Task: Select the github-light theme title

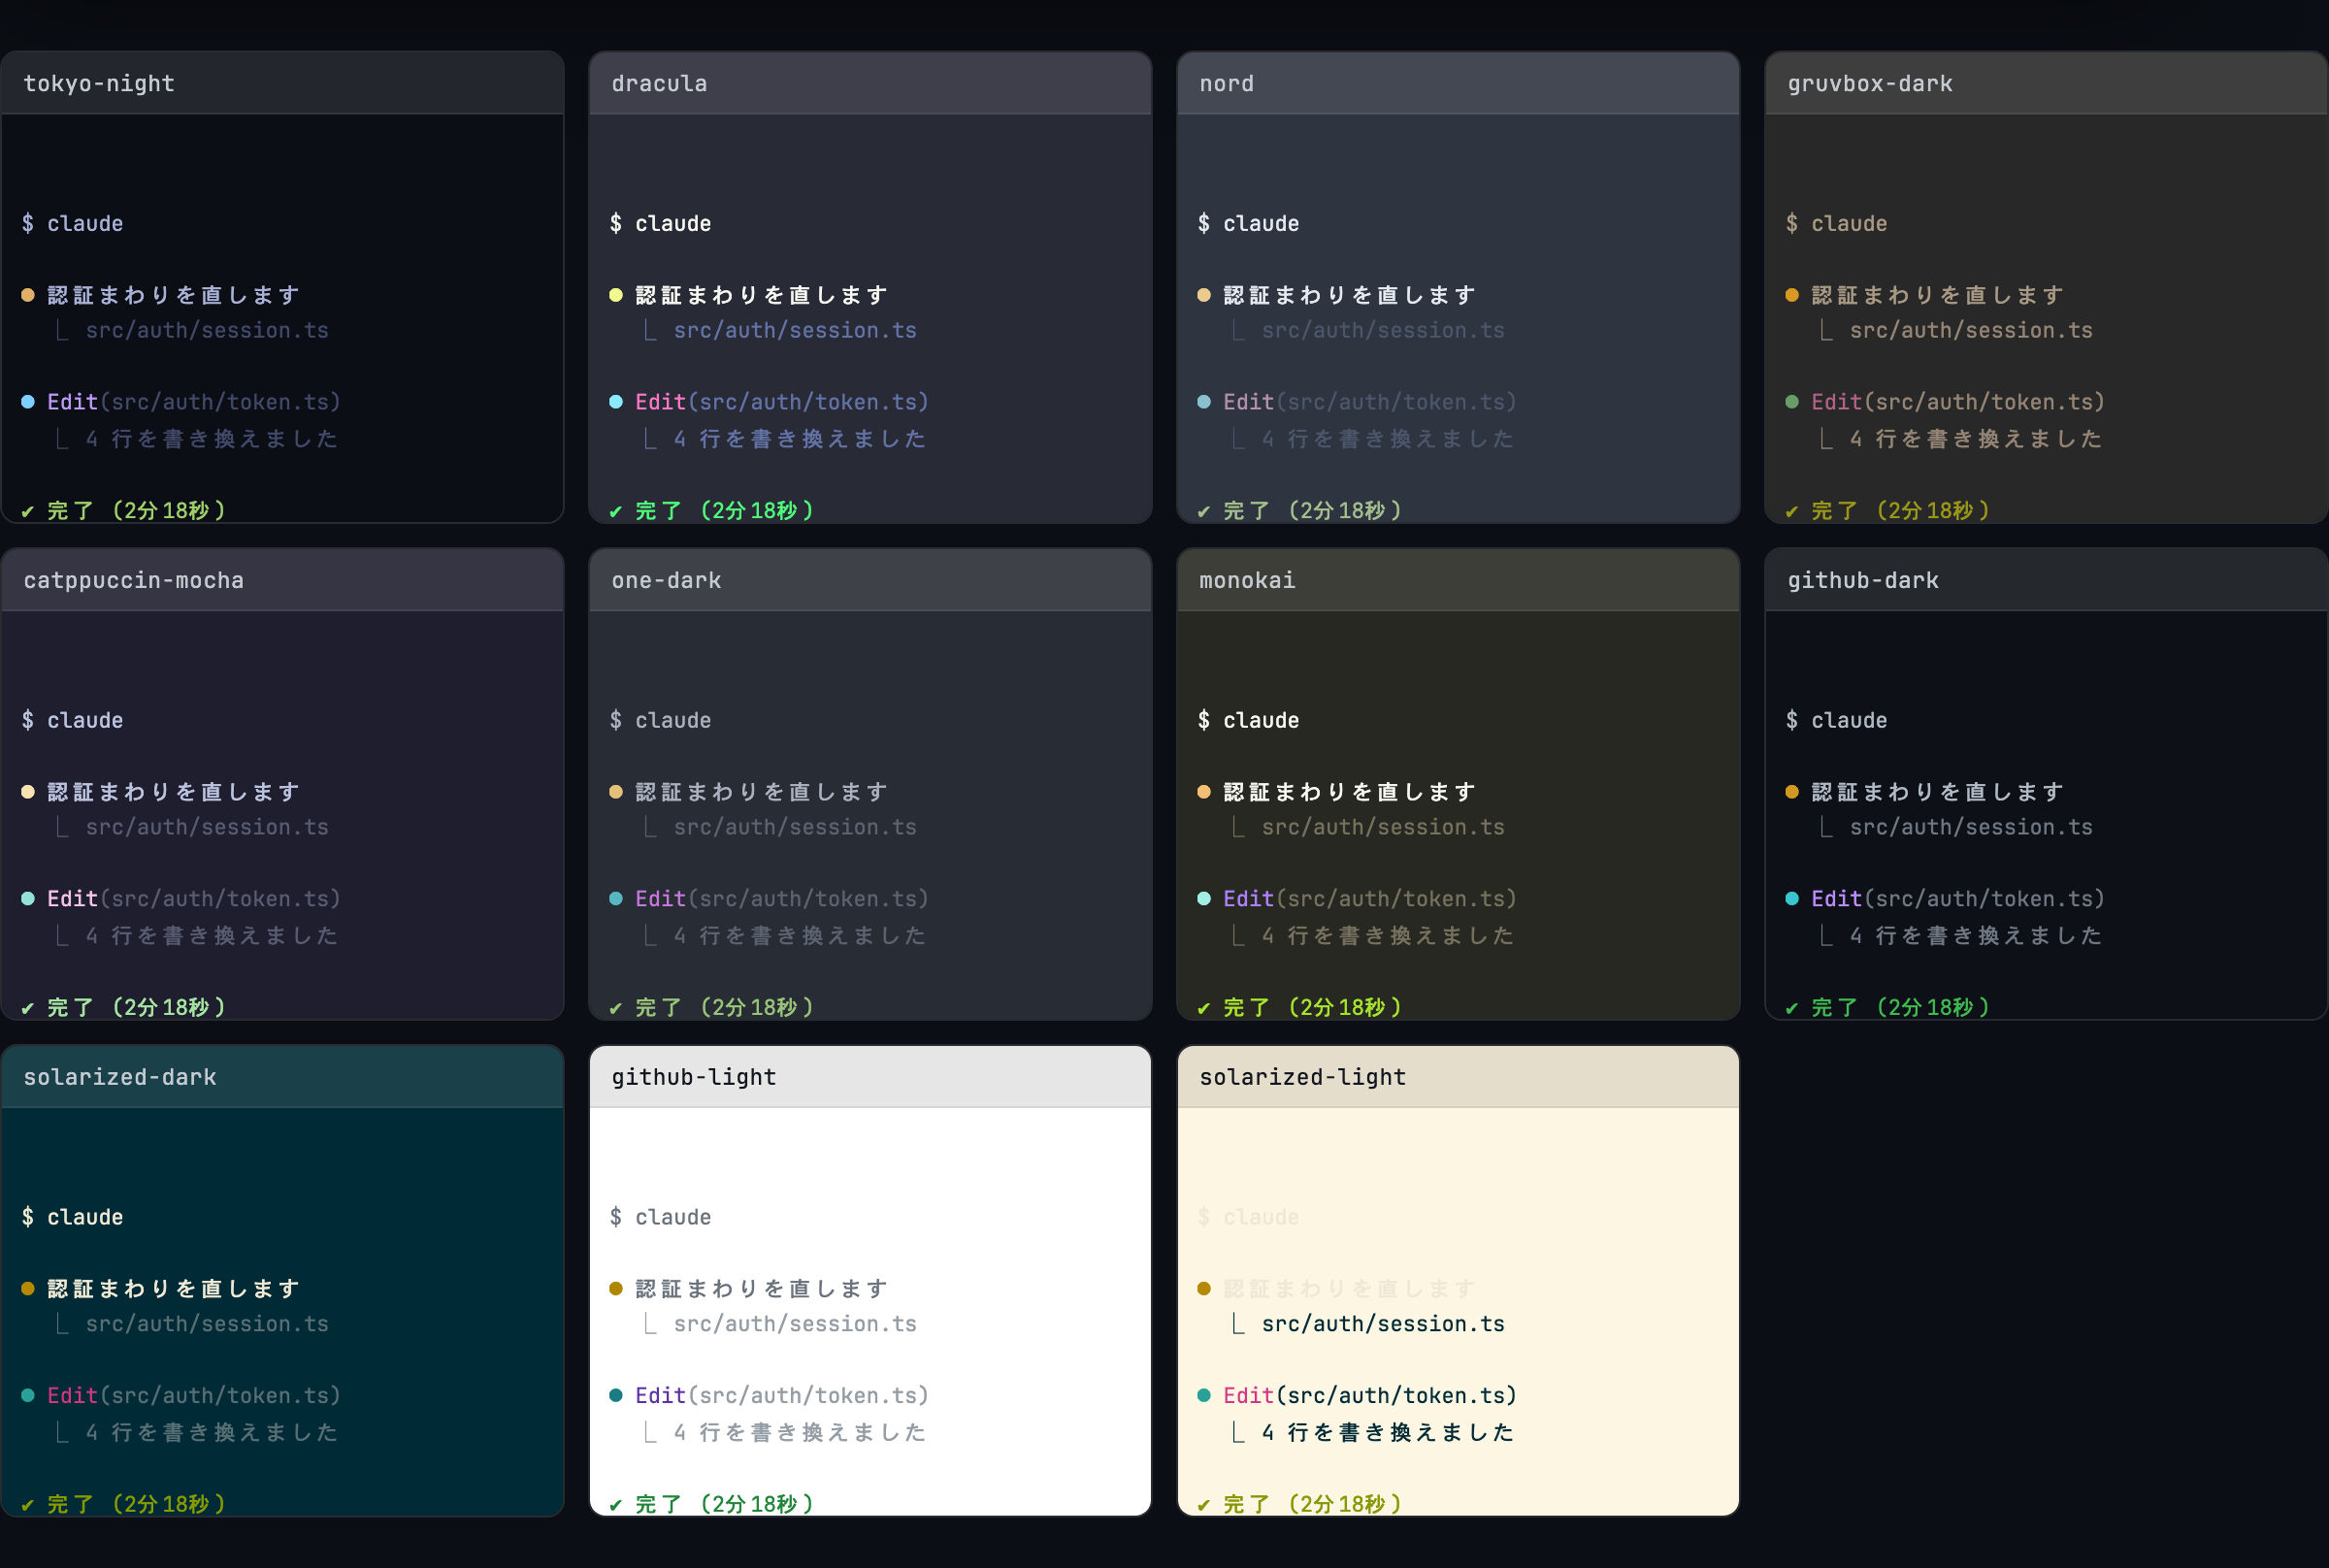Action: pyautogui.click(x=694, y=1077)
